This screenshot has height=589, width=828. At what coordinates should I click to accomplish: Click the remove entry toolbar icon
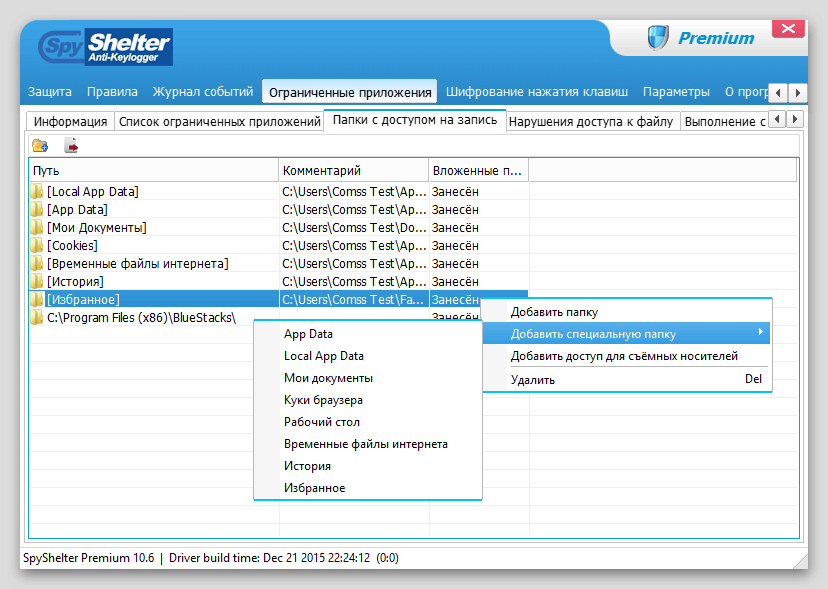pyautogui.click(x=71, y=145)
